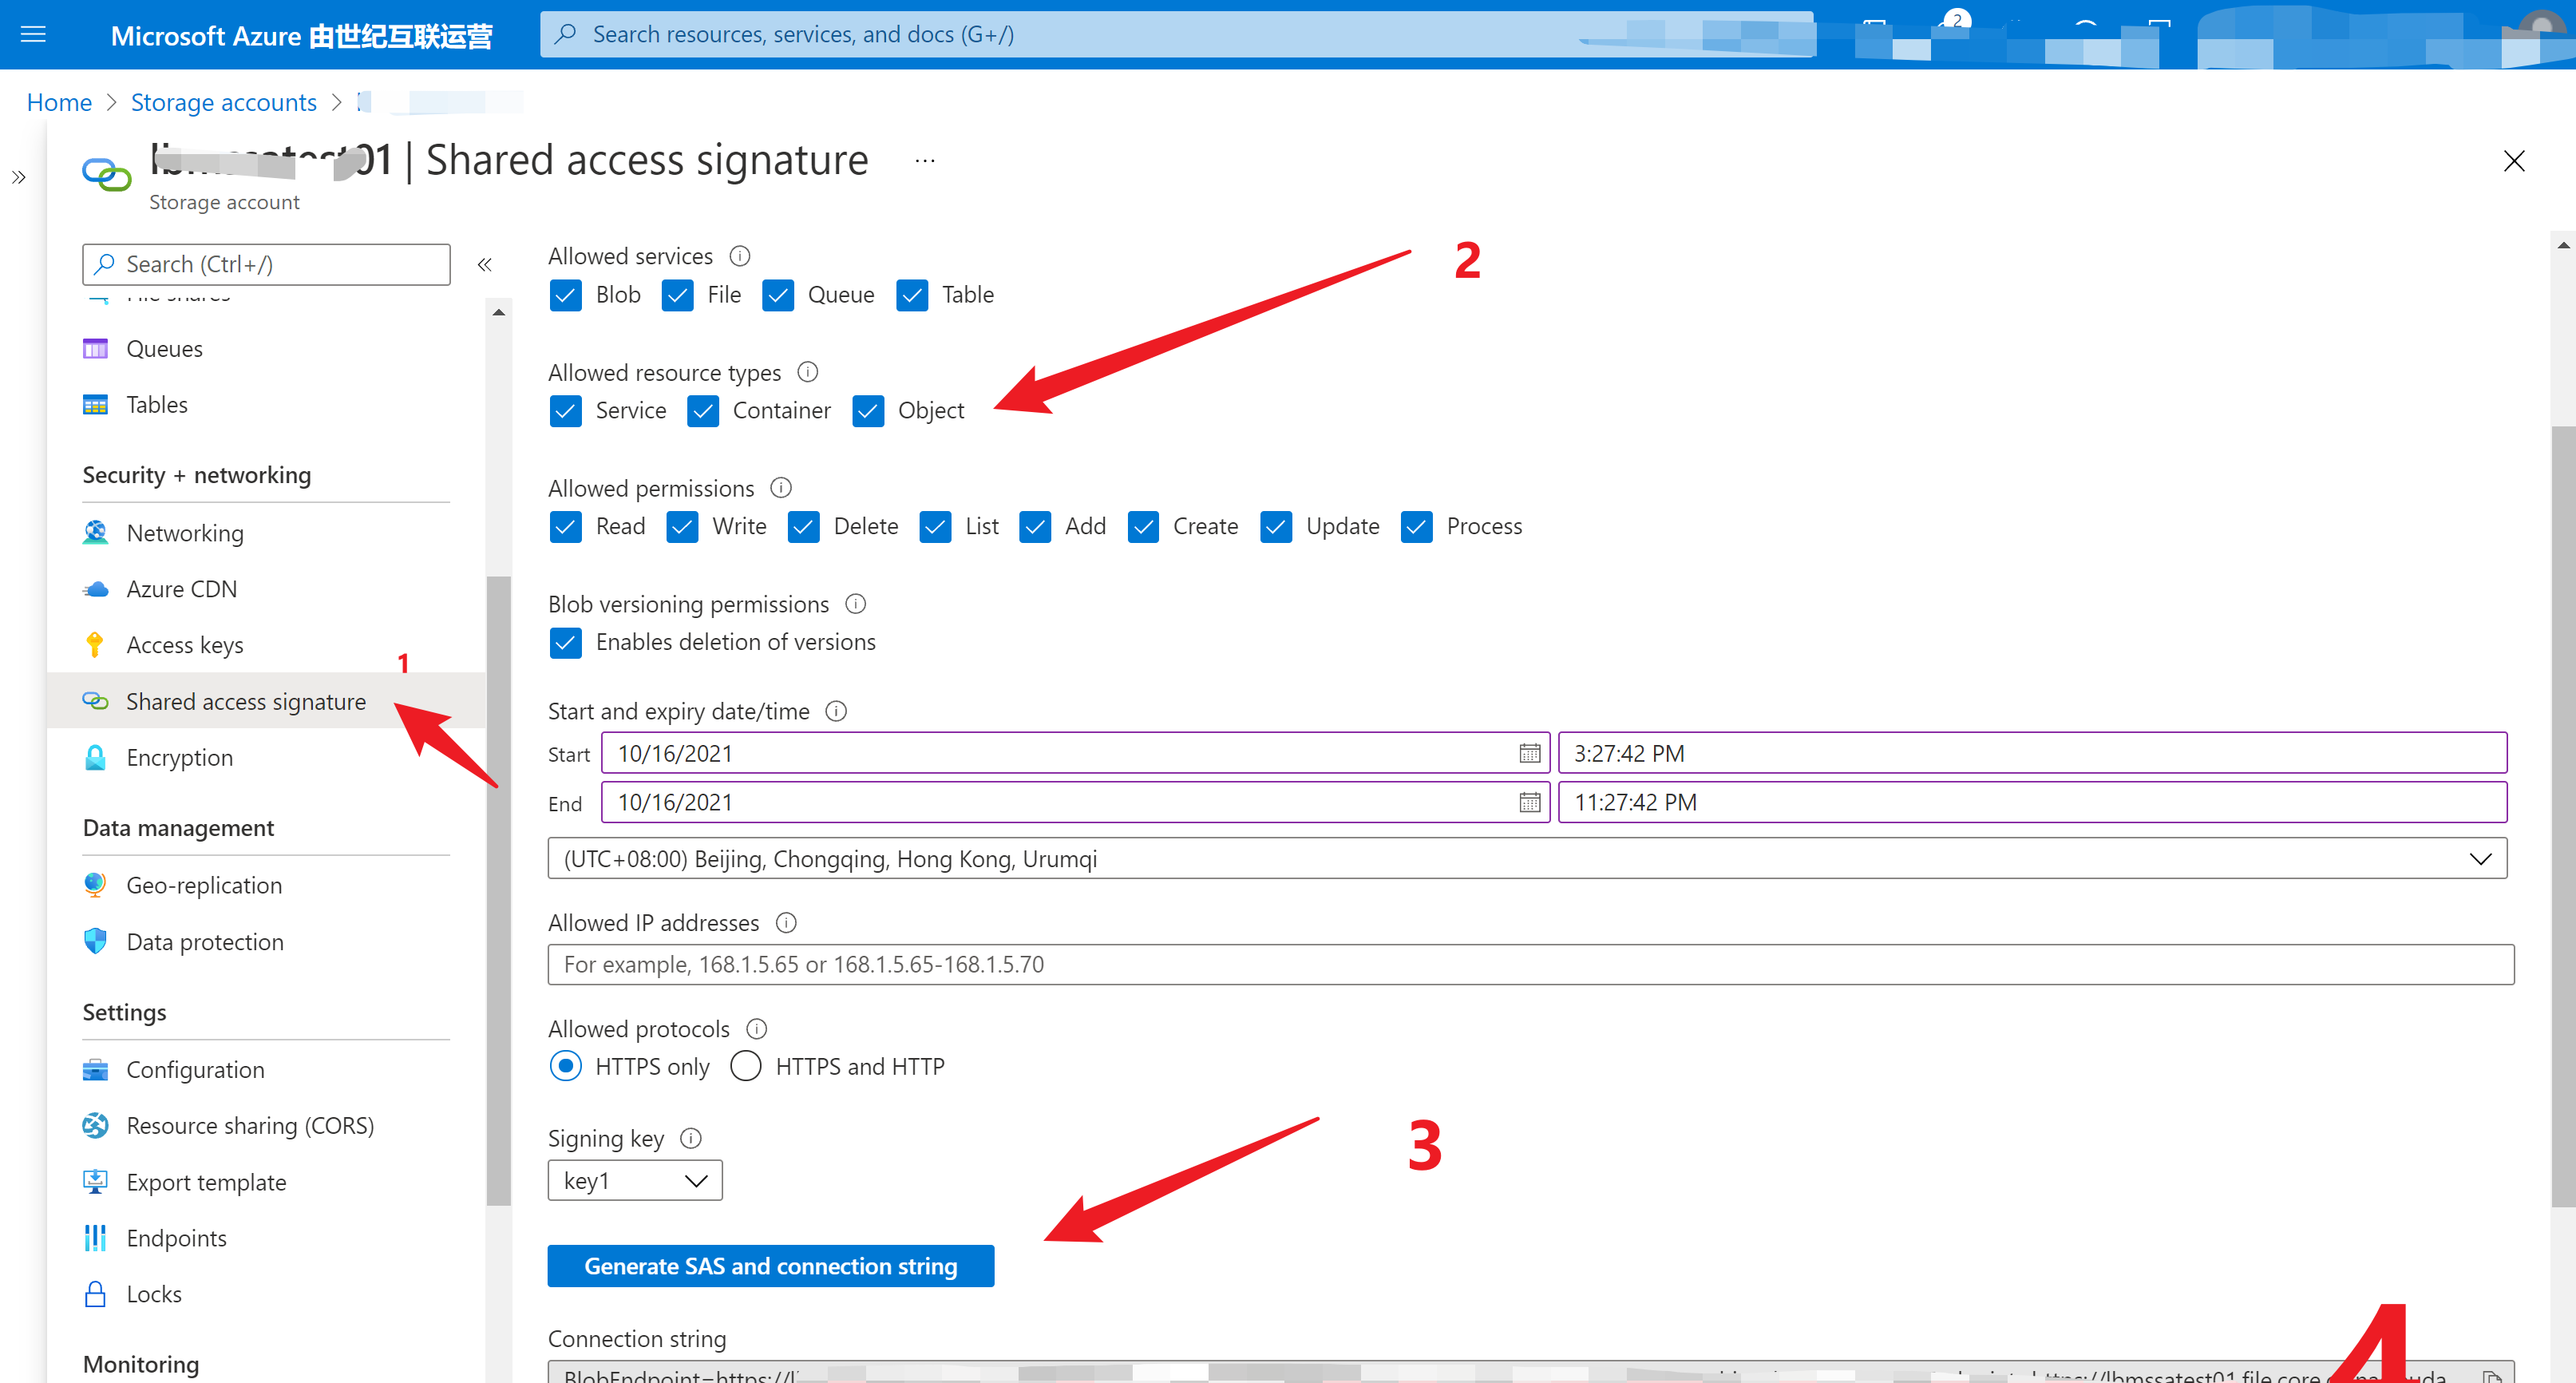Open the Start date calendar picker
Image resolution: width=2576 pixels, height=1383 pixels.
(x=1529, y=753)
